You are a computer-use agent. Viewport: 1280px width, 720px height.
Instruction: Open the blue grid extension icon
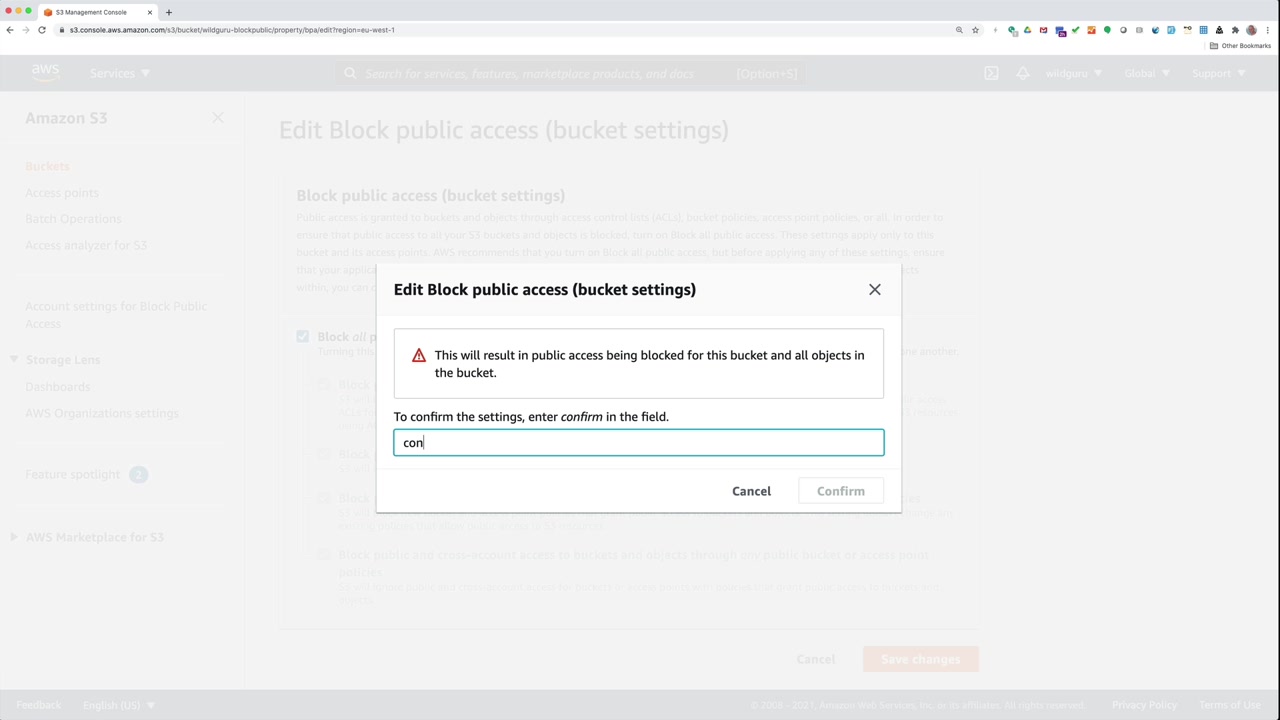[1203, 30]
